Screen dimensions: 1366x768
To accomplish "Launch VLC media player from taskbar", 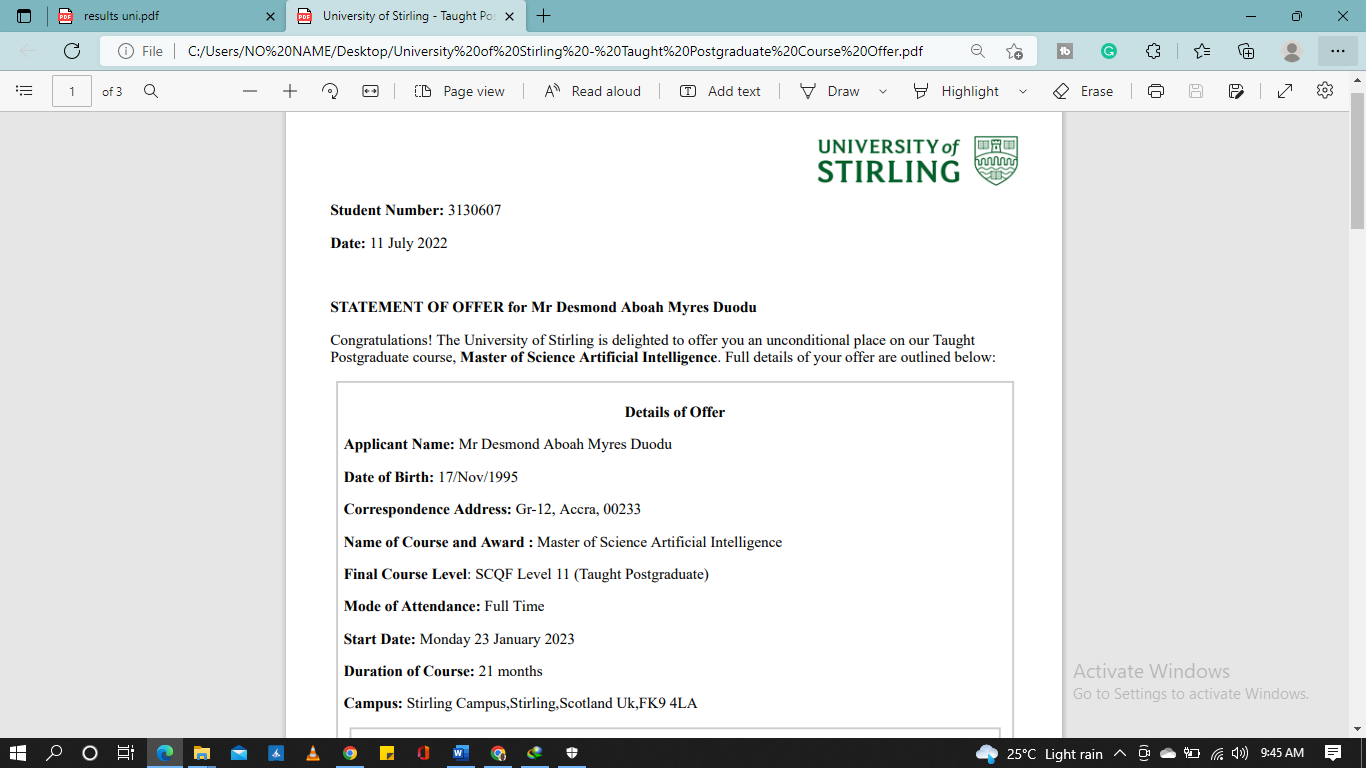I will point(313,753).
